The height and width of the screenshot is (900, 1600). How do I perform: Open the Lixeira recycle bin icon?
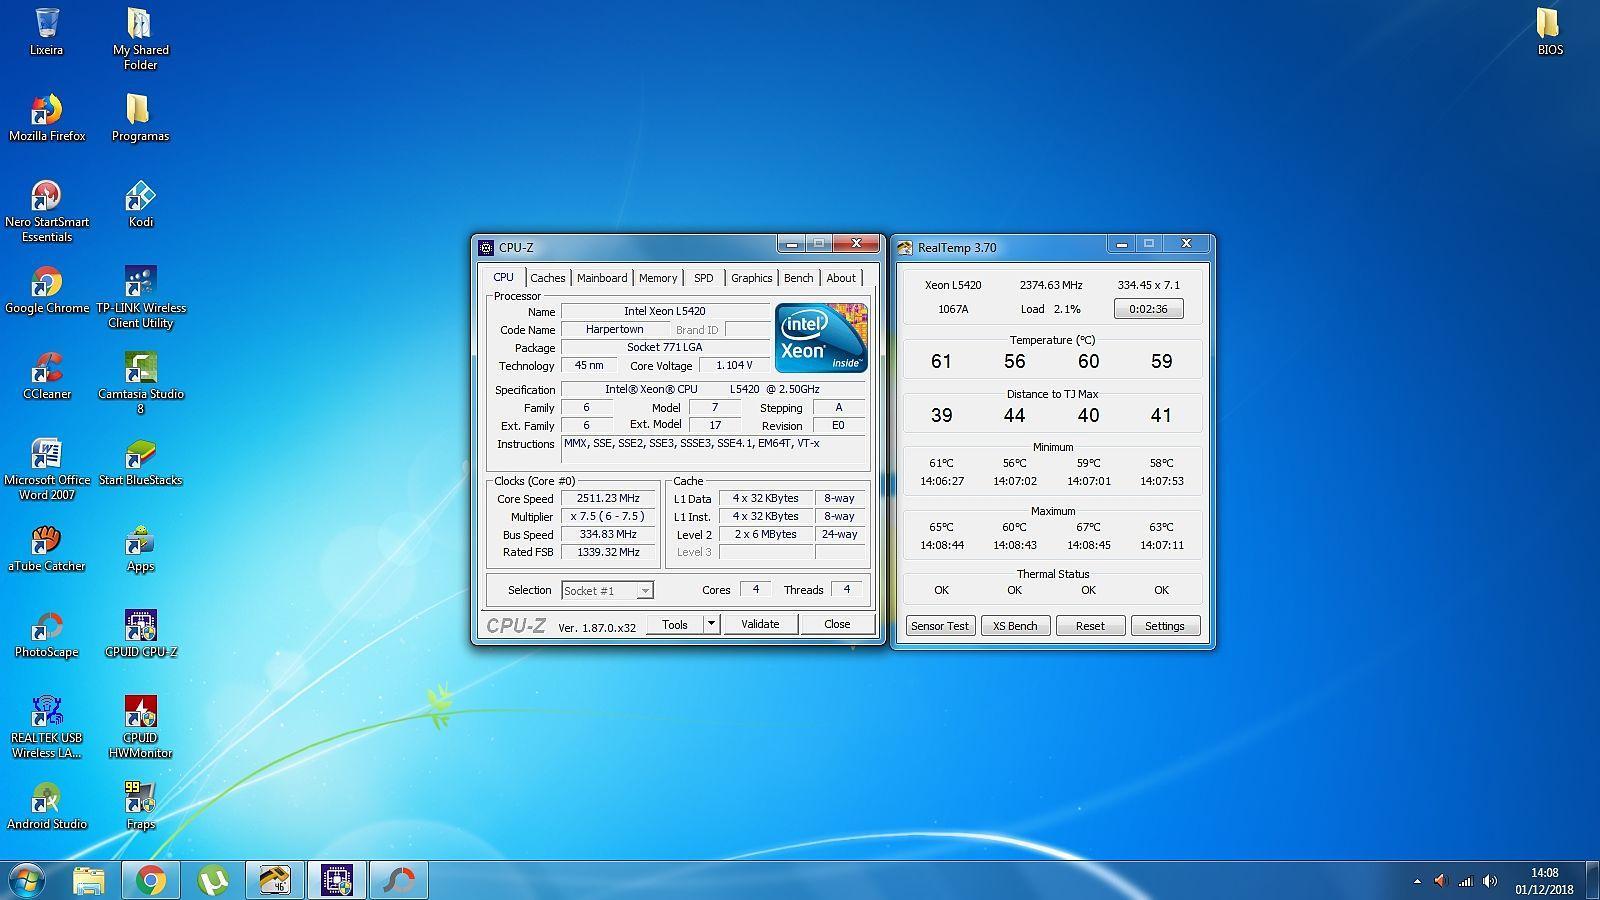(x=46, y=32)
